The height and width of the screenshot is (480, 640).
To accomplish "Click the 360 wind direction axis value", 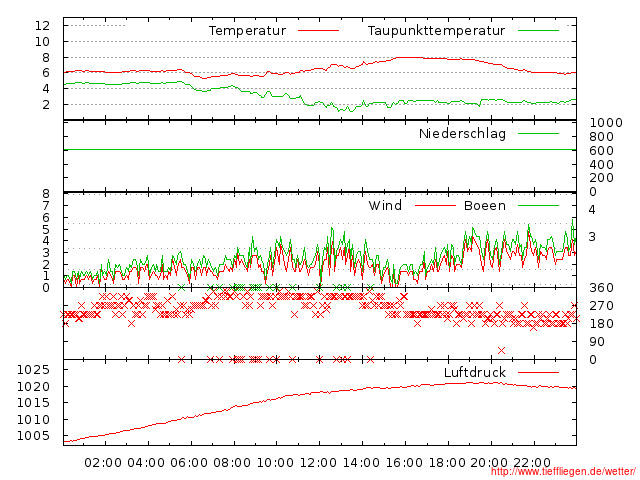I will coord(601,288).
